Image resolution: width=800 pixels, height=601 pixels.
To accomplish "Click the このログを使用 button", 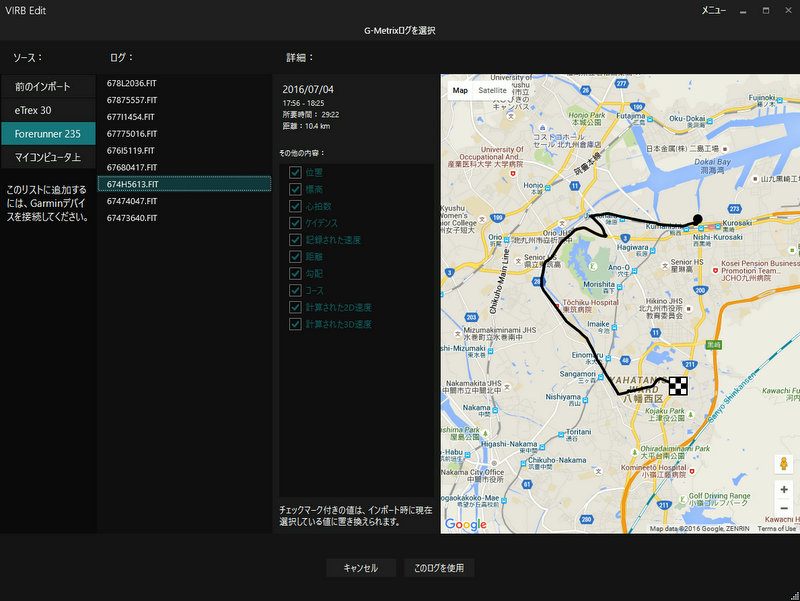I will click(439, 568).
